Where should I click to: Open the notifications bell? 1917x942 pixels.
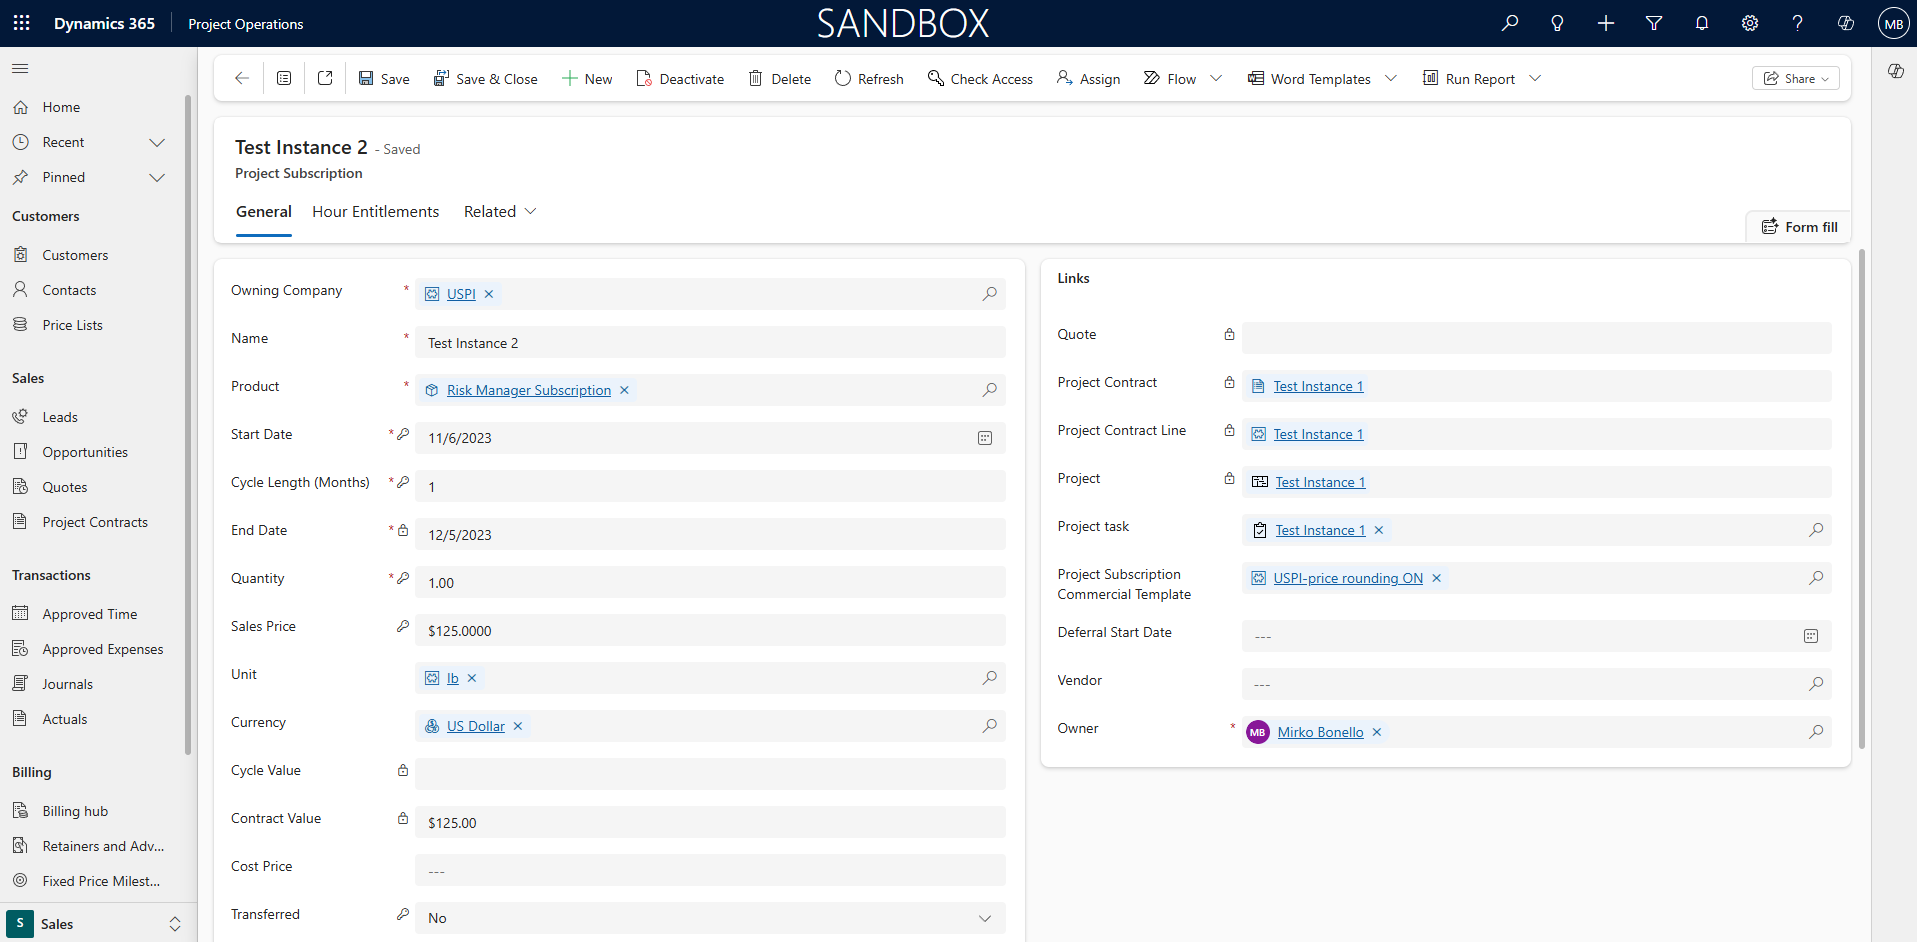1702,23
